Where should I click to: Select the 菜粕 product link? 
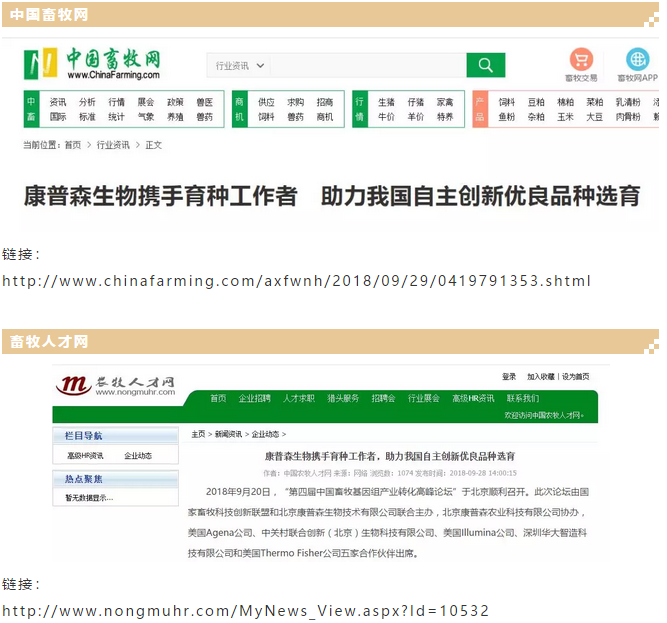tap(595, 102)
